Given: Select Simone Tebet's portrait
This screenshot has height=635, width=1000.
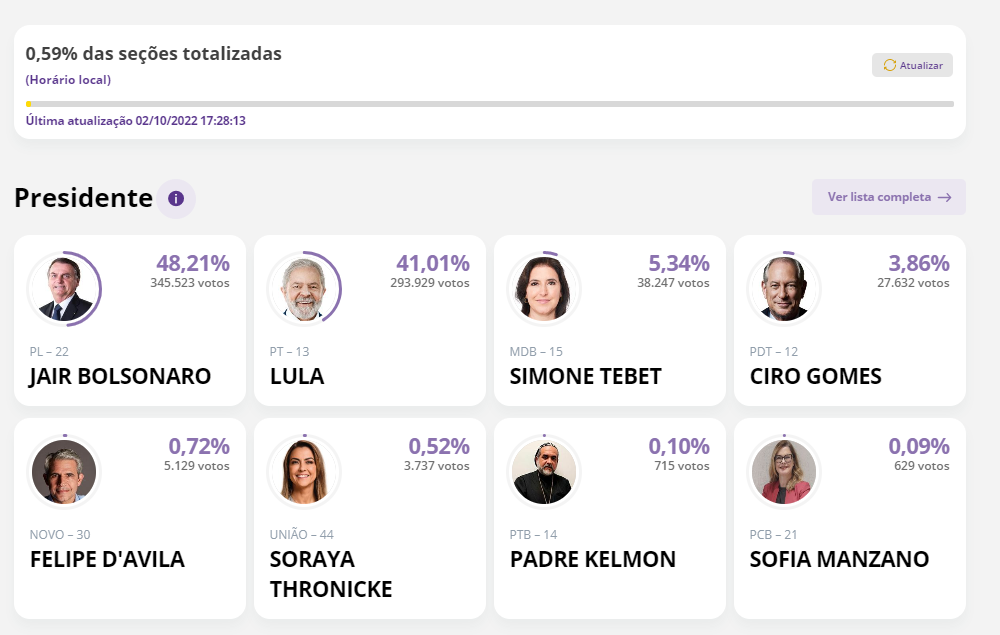Looking at the screenshot, I should (x=544, y=288).
